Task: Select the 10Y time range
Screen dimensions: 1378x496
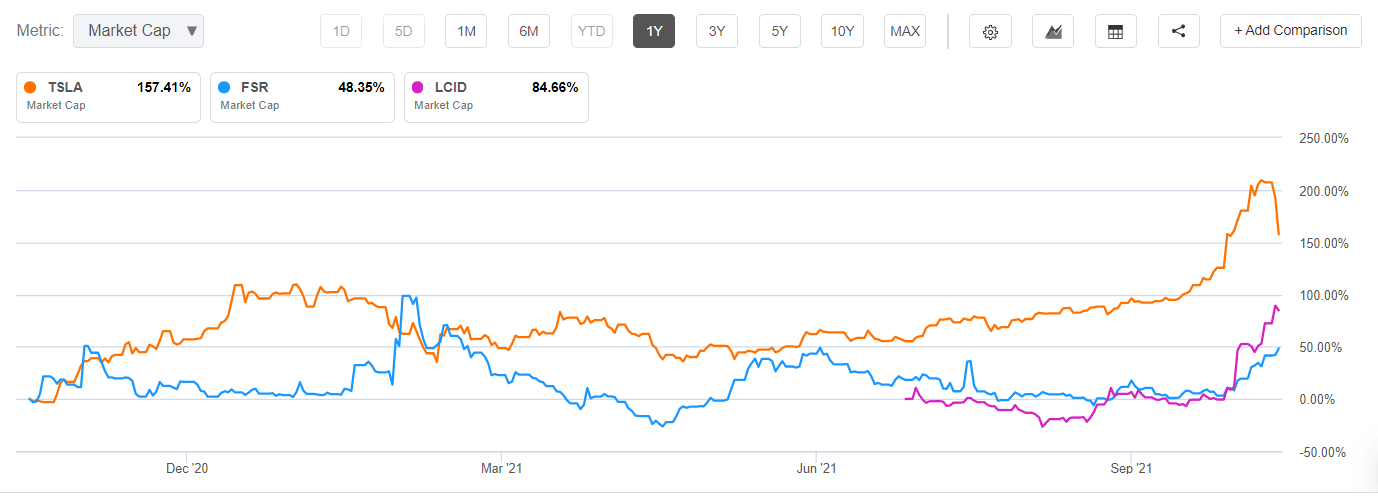Action: tap(842, 31)
